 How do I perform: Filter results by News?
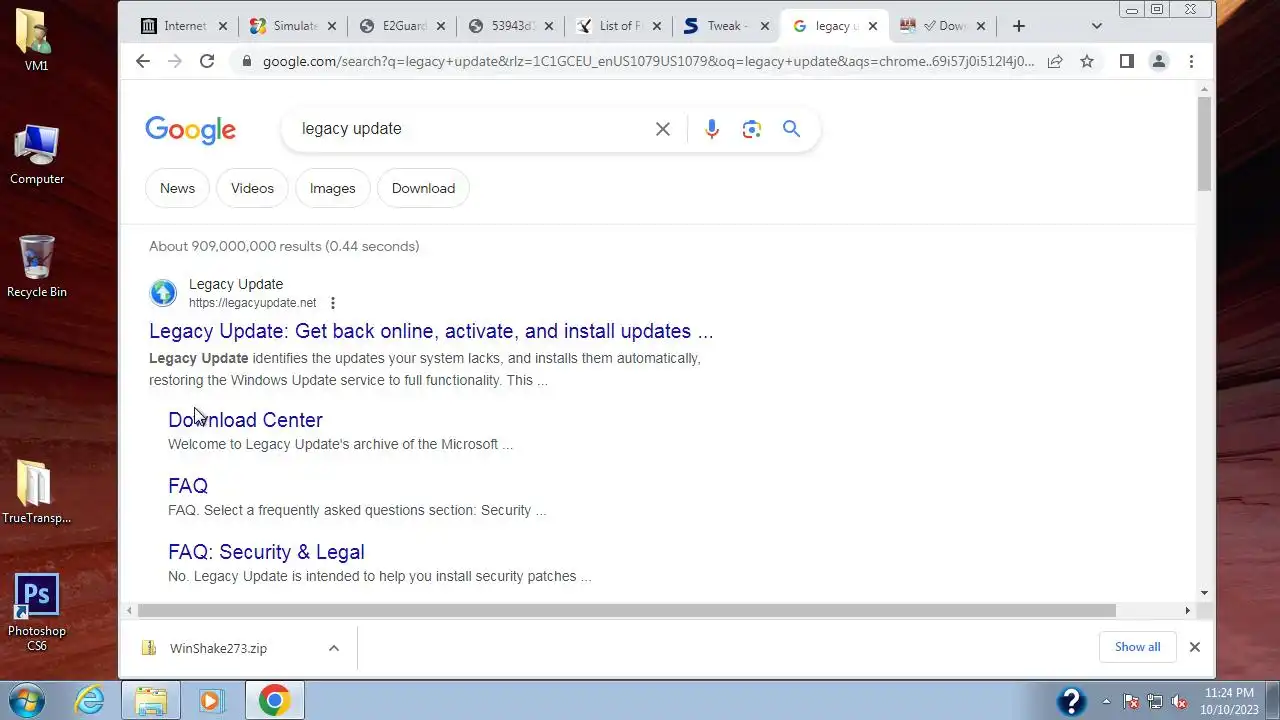[177, 188]
